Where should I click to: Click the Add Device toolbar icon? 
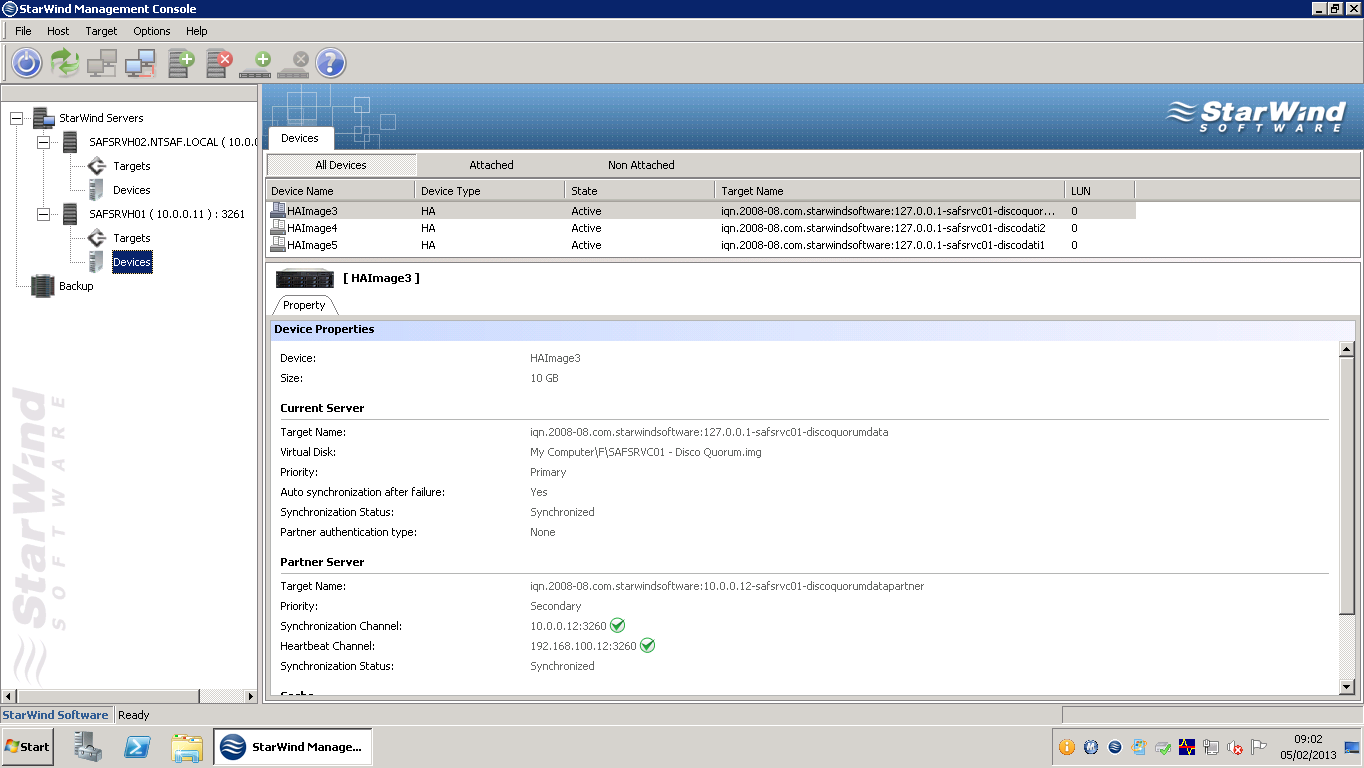(x=256, y=64)
